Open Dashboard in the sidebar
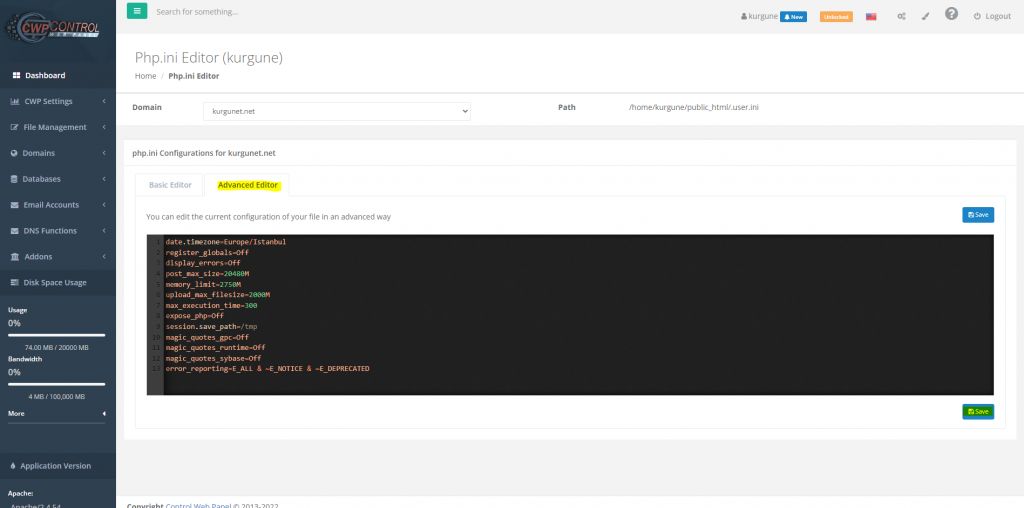Image resolution: width=1024 pixels, height=508 pixels. [x=57, y=76]
